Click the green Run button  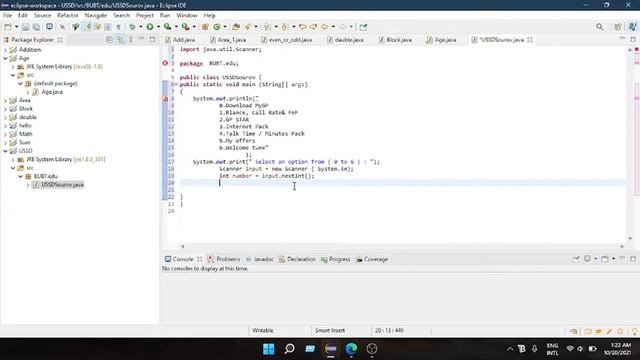coord(150,27)
